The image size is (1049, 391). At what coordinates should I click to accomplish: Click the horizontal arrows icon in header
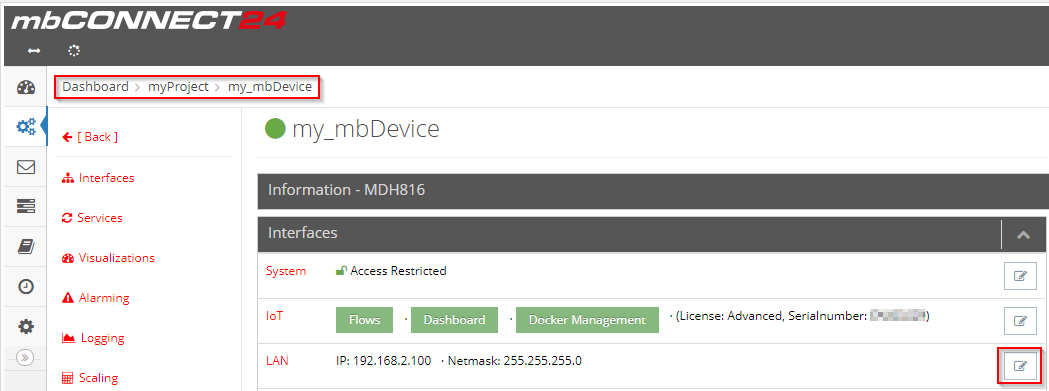click(33, 51)
